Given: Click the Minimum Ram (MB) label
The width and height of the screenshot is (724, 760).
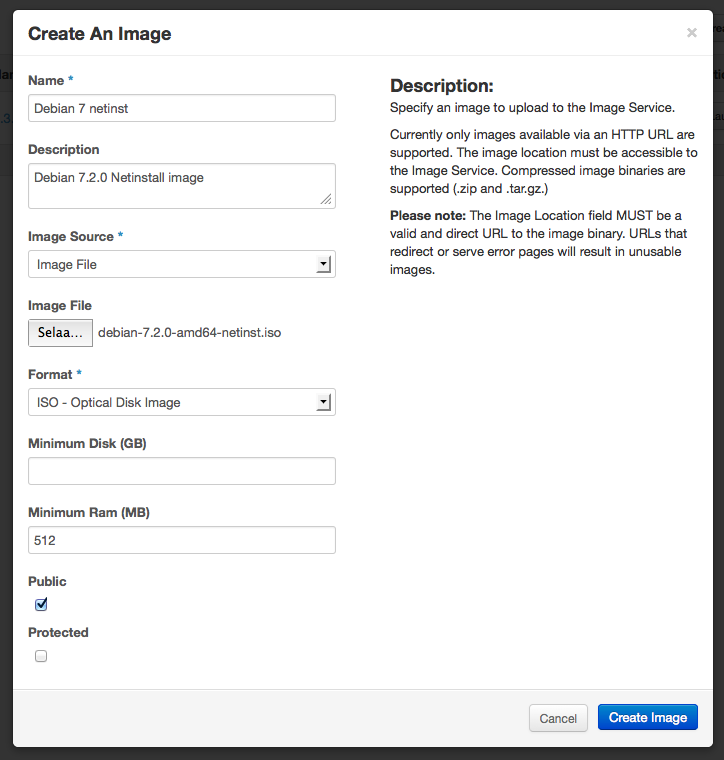Looking at the screenshot, I should tap(89, 513).
